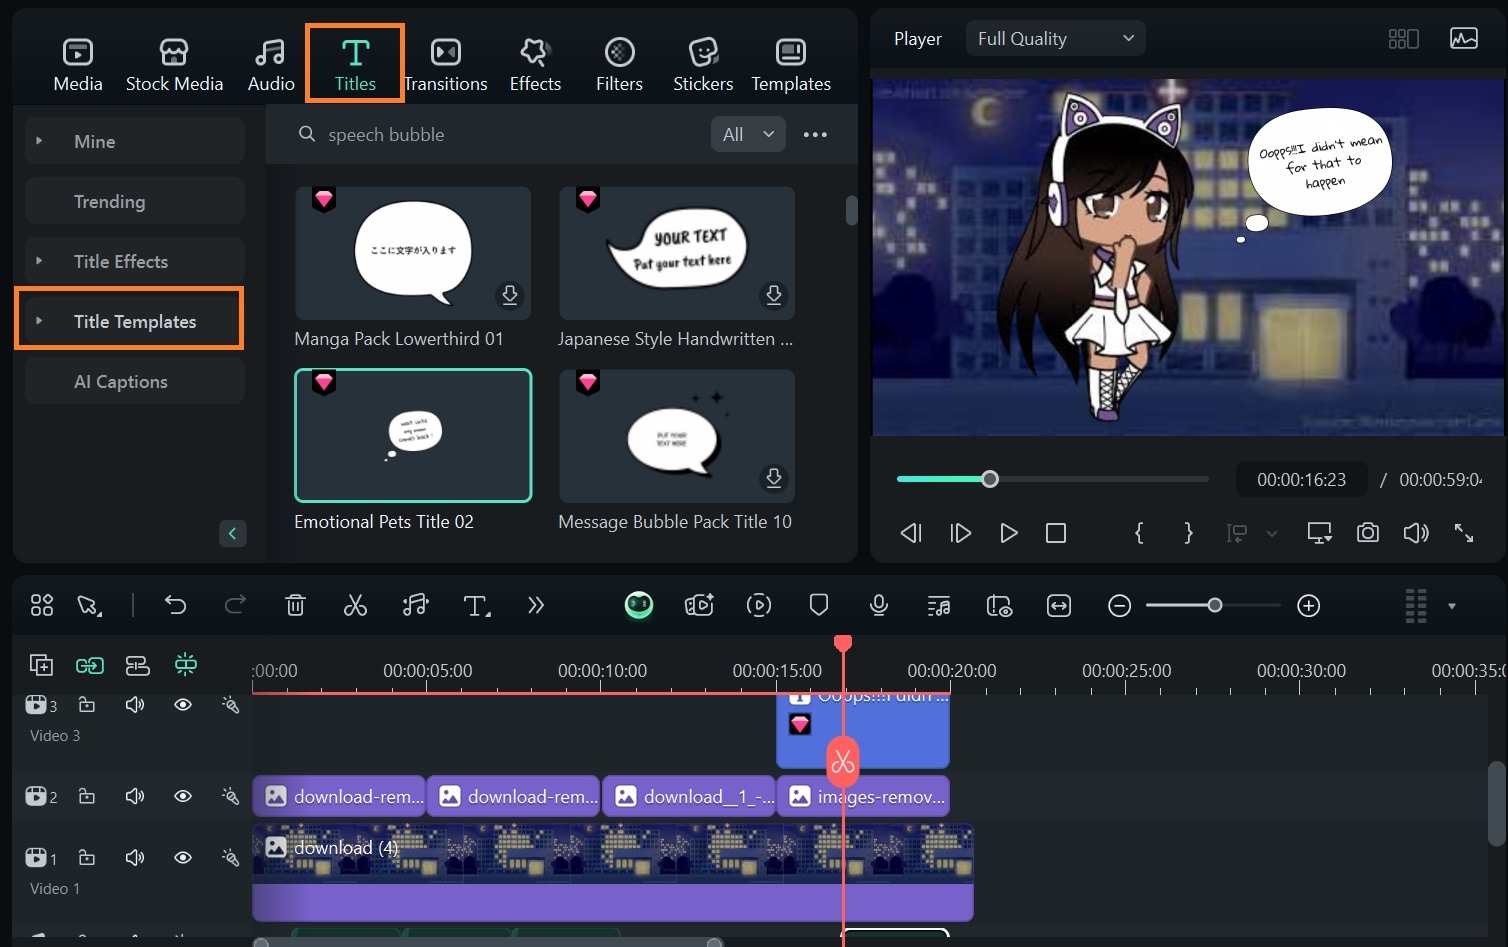Image resolution: width=1508 pixels, height=947 pixels.
Task: Lock the Video 3 track
Action: pyautogui.click(x=87, y=705)
